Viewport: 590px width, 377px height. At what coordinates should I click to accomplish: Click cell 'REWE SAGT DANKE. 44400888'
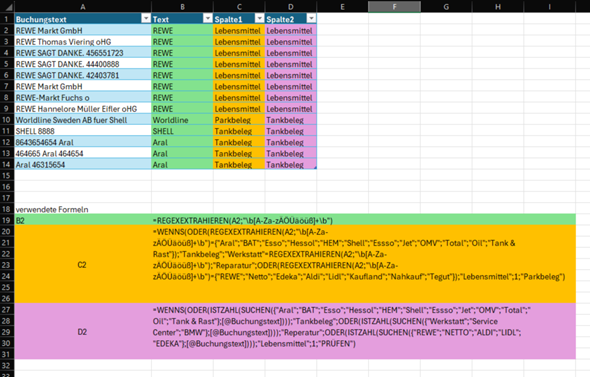point(83,64)
